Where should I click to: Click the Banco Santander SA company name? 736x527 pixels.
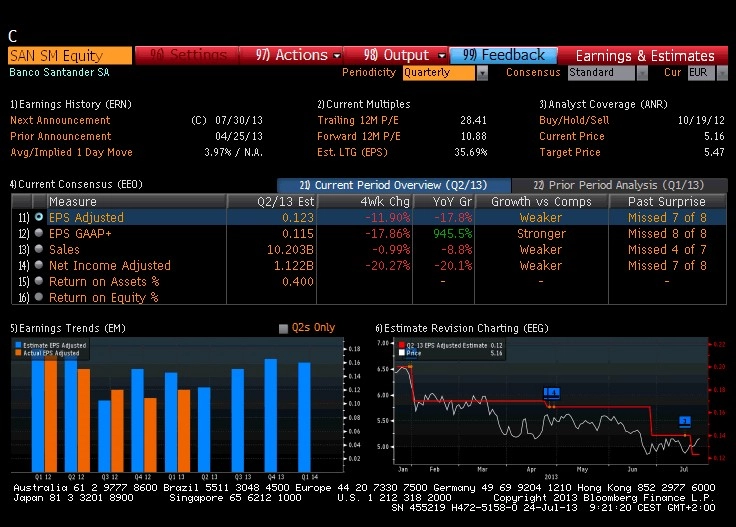tap(59, 72)
